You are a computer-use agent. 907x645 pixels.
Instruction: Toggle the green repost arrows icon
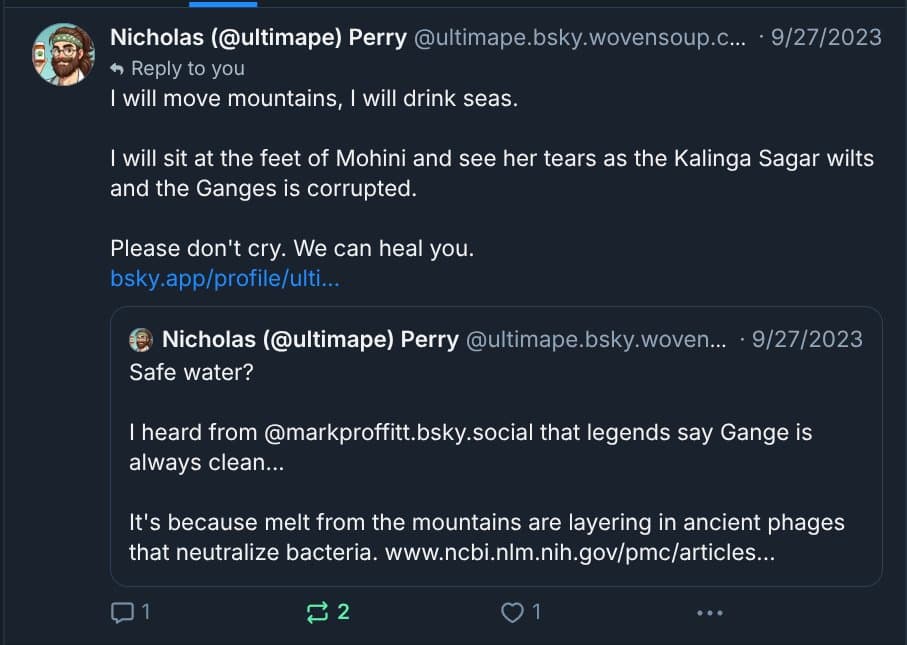click(x=317, y=612)
